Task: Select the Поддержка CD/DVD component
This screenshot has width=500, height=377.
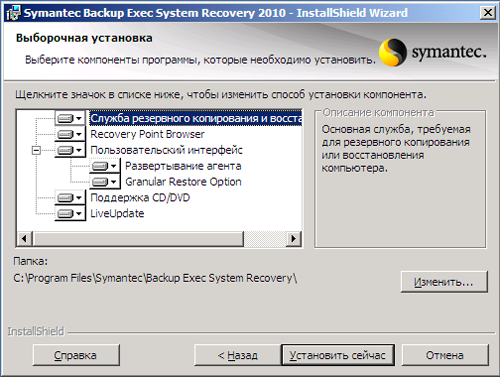Action: coord(140,198)
